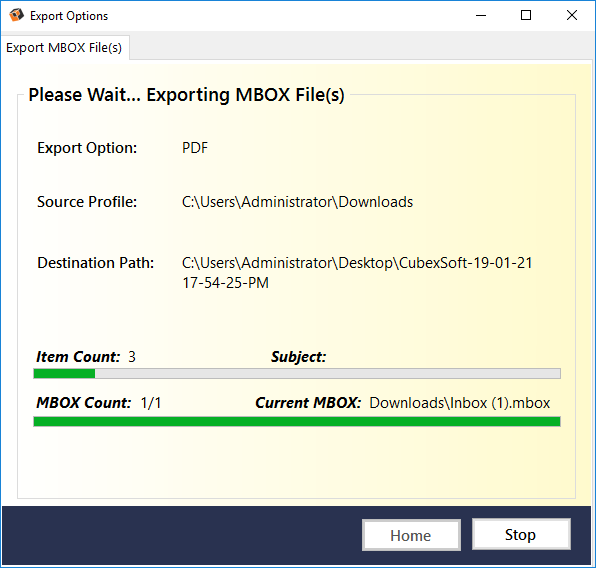
Task: Click the Please Wait exporting heading
Action: point(187,95)
